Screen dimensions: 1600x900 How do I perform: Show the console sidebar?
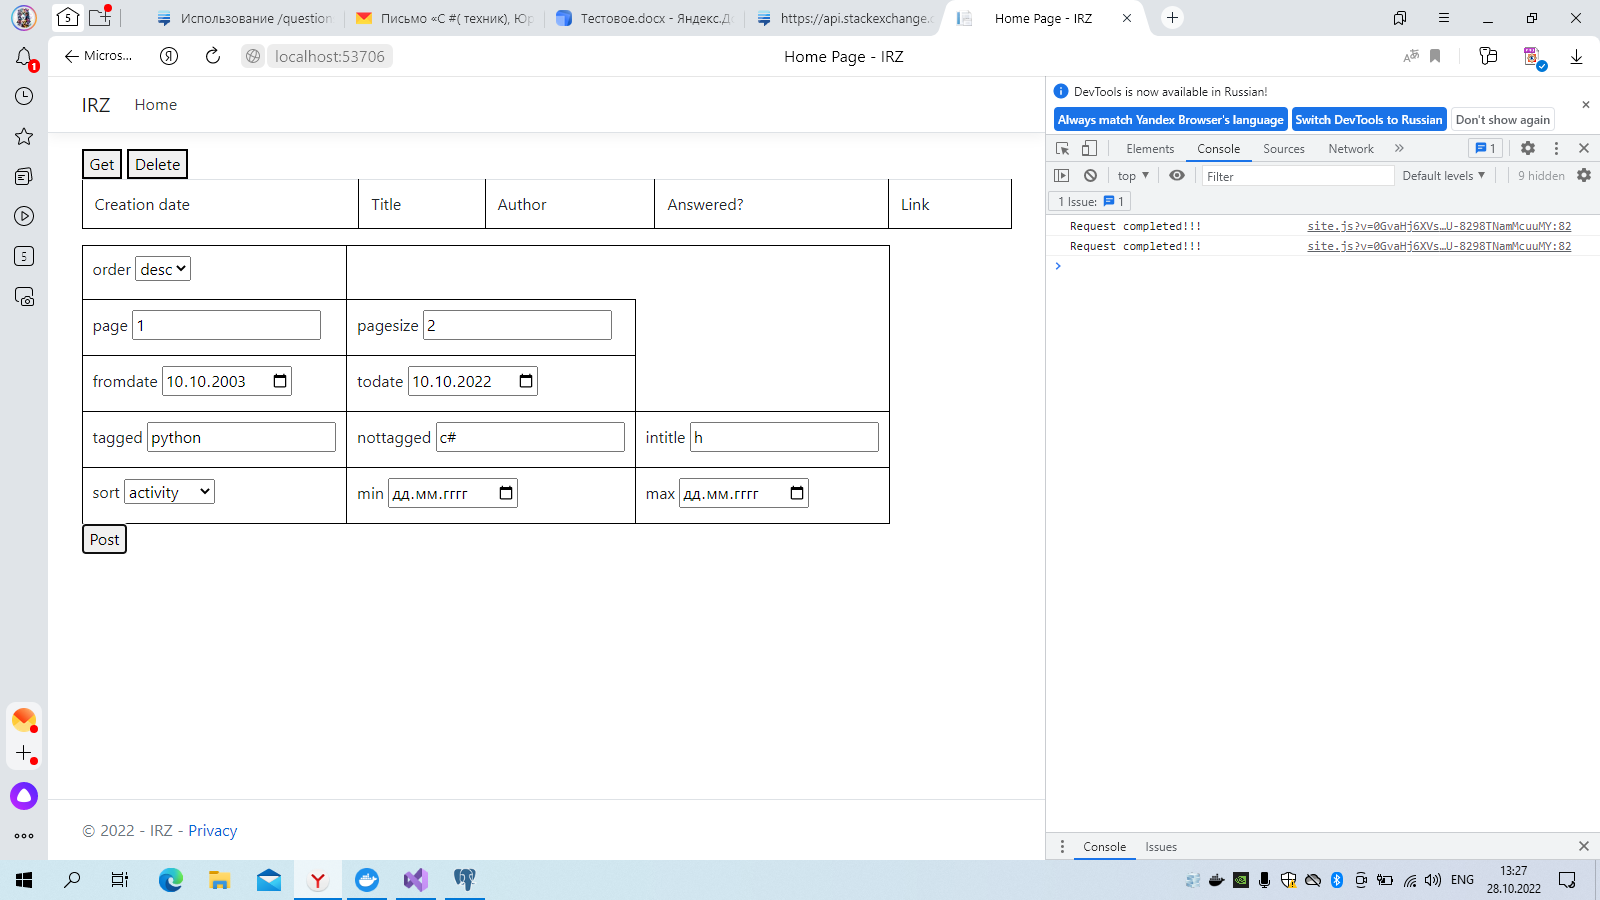pos(1062,175)
